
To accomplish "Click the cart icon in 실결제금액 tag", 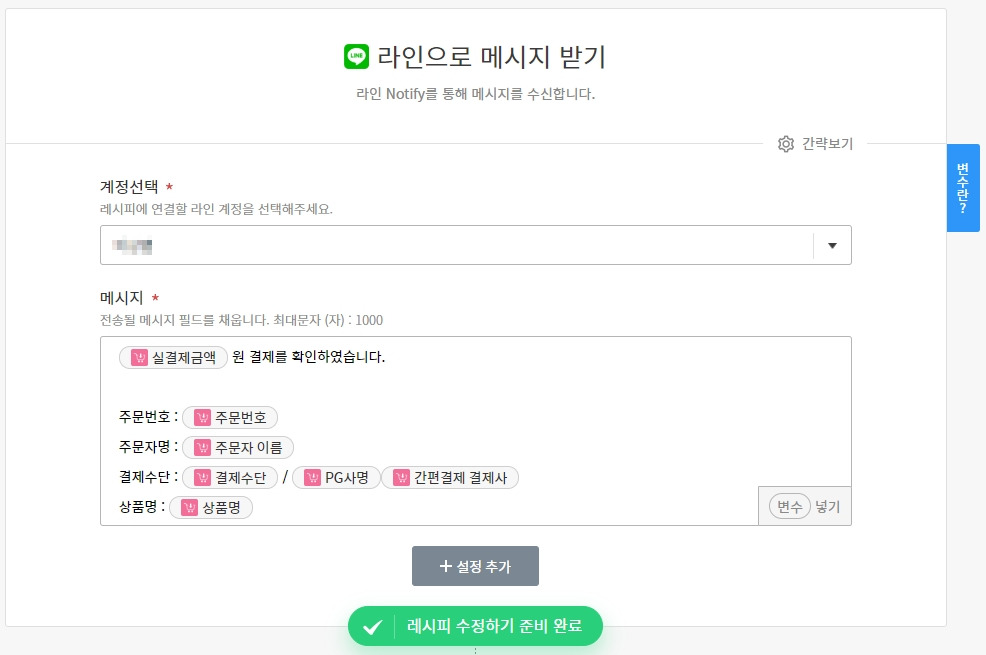I will coord(139,357).
